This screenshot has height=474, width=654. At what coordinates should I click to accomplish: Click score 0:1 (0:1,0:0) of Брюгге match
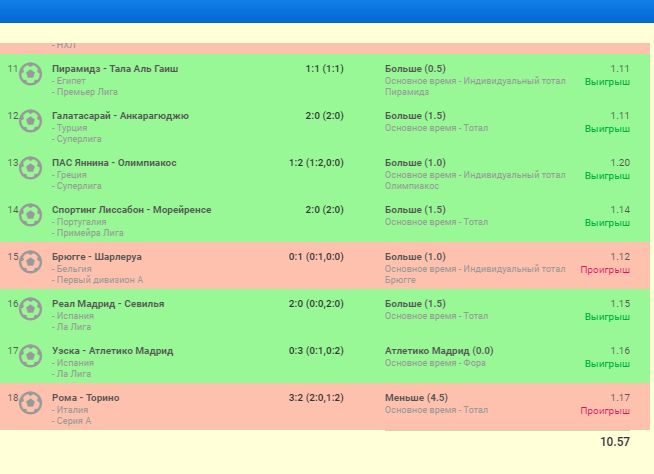(x=316, y=257)
